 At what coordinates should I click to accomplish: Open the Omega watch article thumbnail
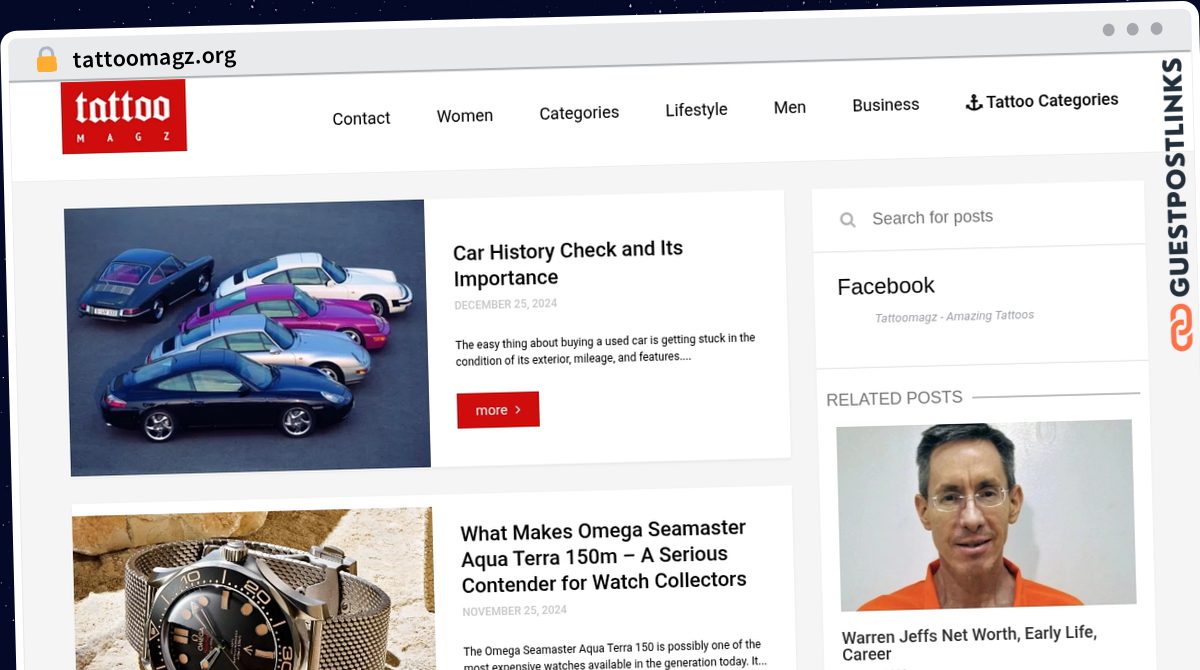[254, 590]
